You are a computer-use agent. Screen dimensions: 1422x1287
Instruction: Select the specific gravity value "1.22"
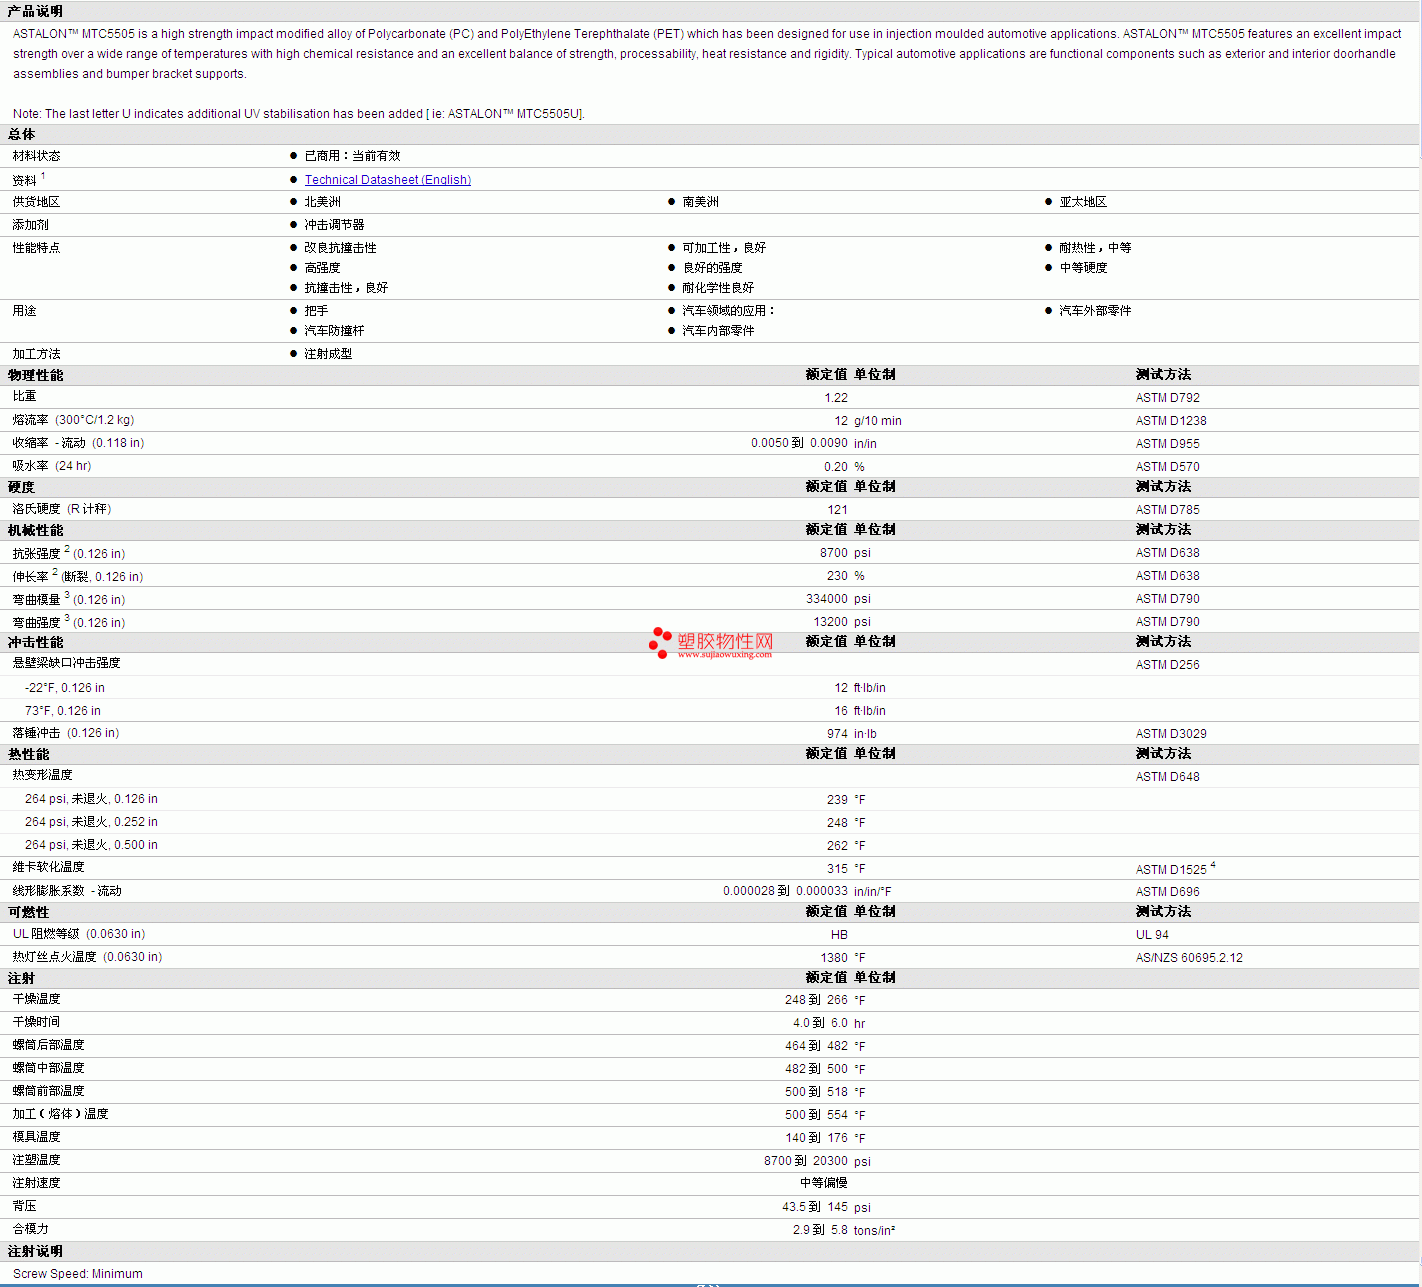pos(836,398)
